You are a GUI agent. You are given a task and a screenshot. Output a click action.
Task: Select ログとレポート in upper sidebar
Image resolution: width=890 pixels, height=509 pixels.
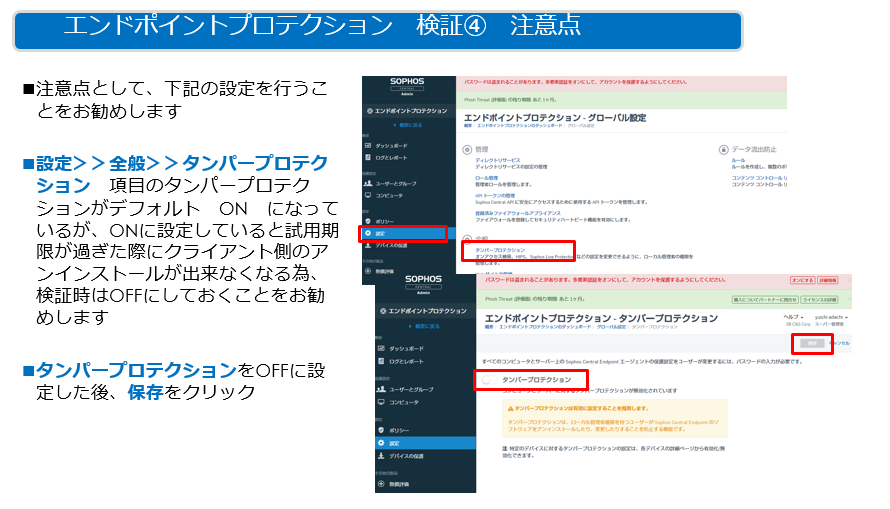[391, 157]
